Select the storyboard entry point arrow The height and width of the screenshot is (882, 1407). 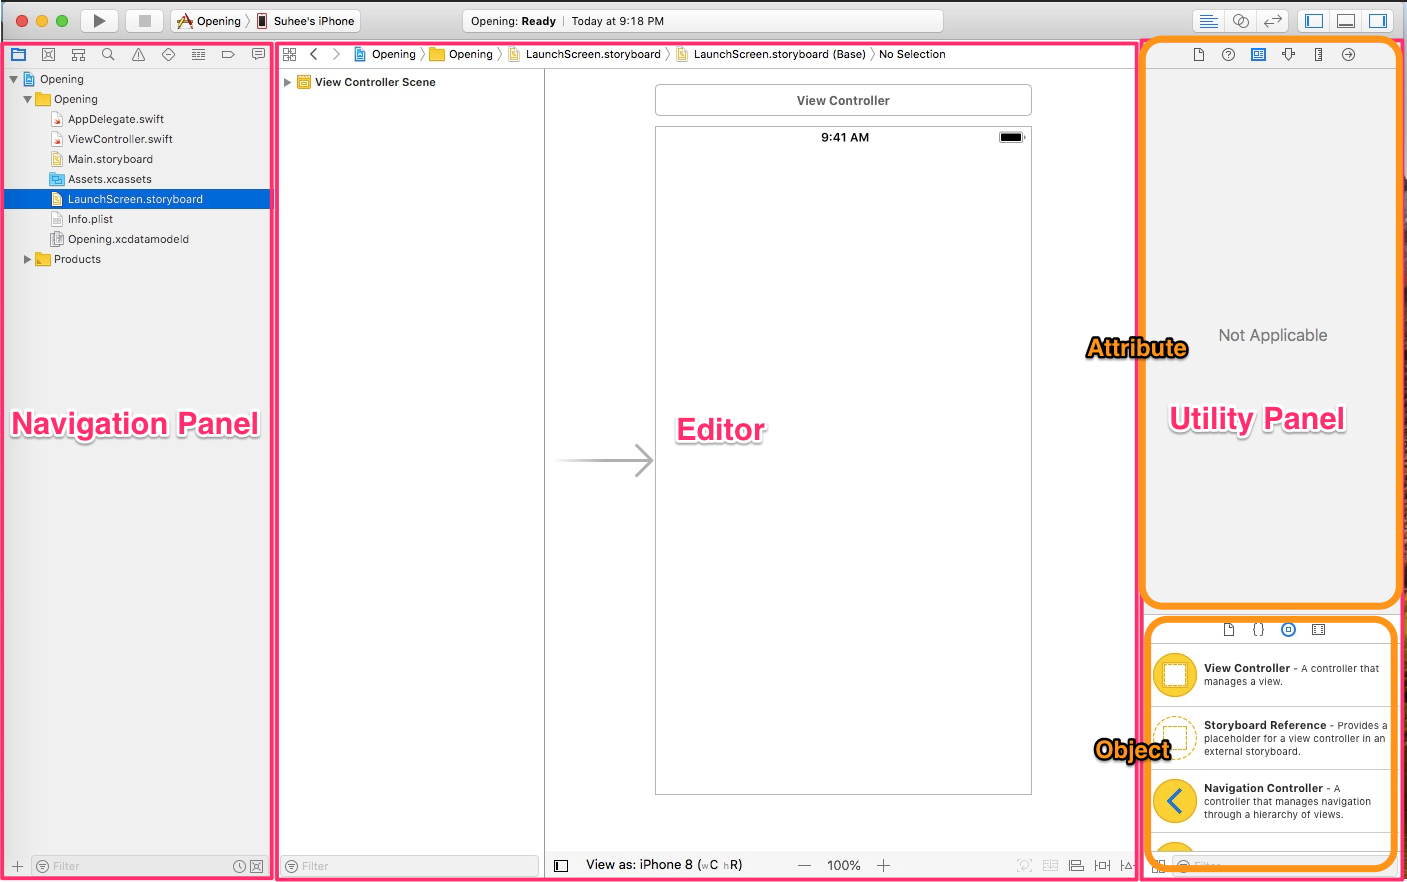[x=604, y=460]
